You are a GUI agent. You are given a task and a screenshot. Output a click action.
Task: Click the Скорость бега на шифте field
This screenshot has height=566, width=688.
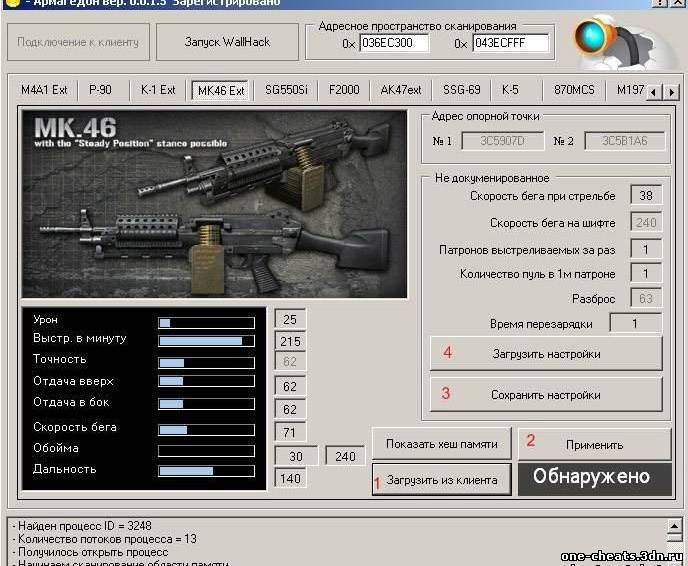tap(646, 222)
